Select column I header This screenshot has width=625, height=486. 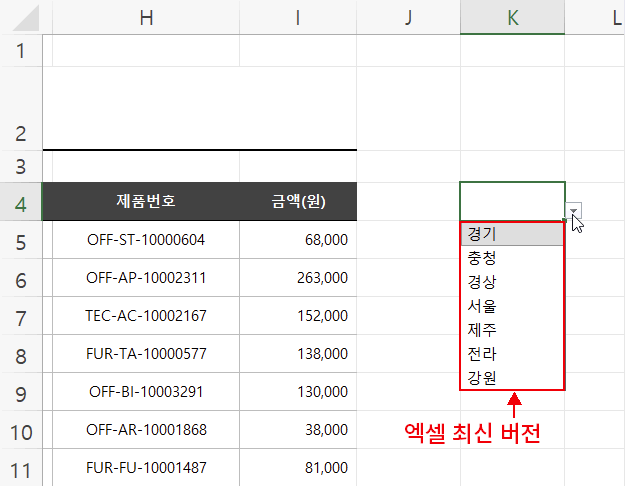[298, 17]
